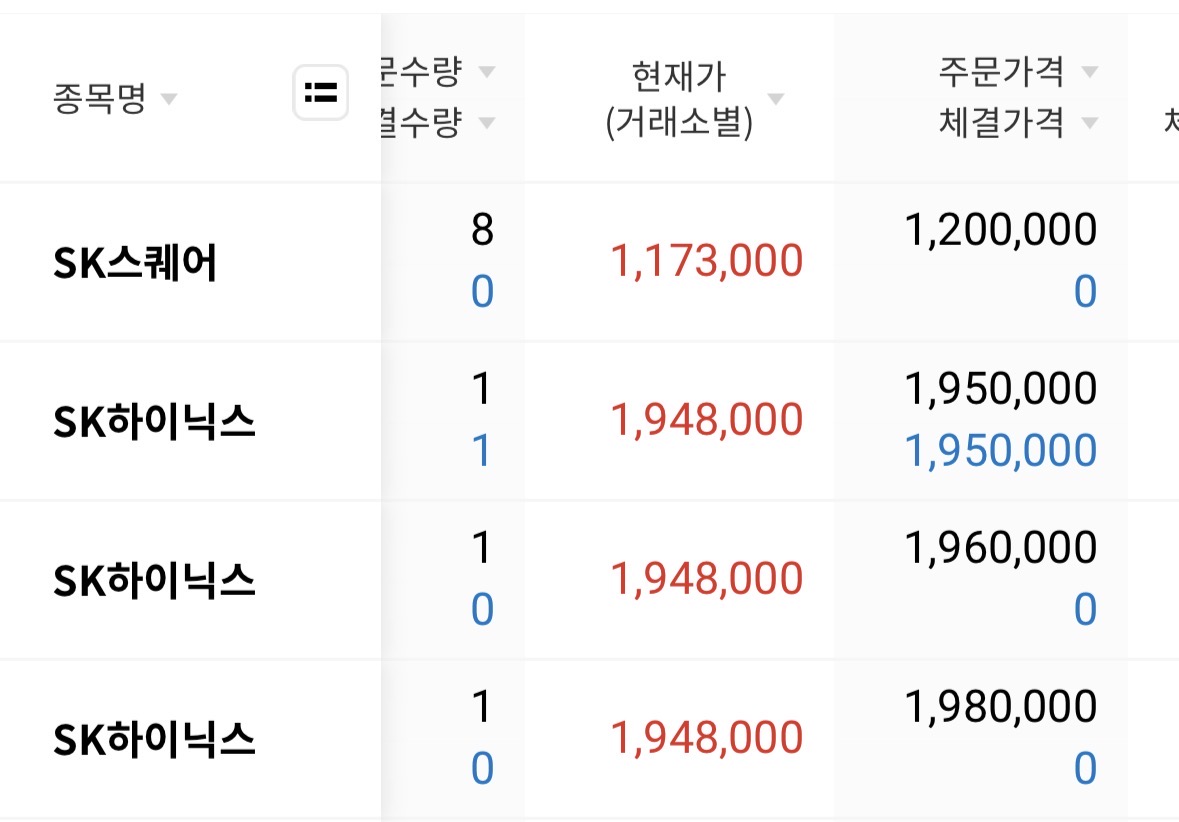Click SK스퀘어 order price 1,200,000
The height and width of the screenshot is (822, 1179).
tap(1001, 229)
